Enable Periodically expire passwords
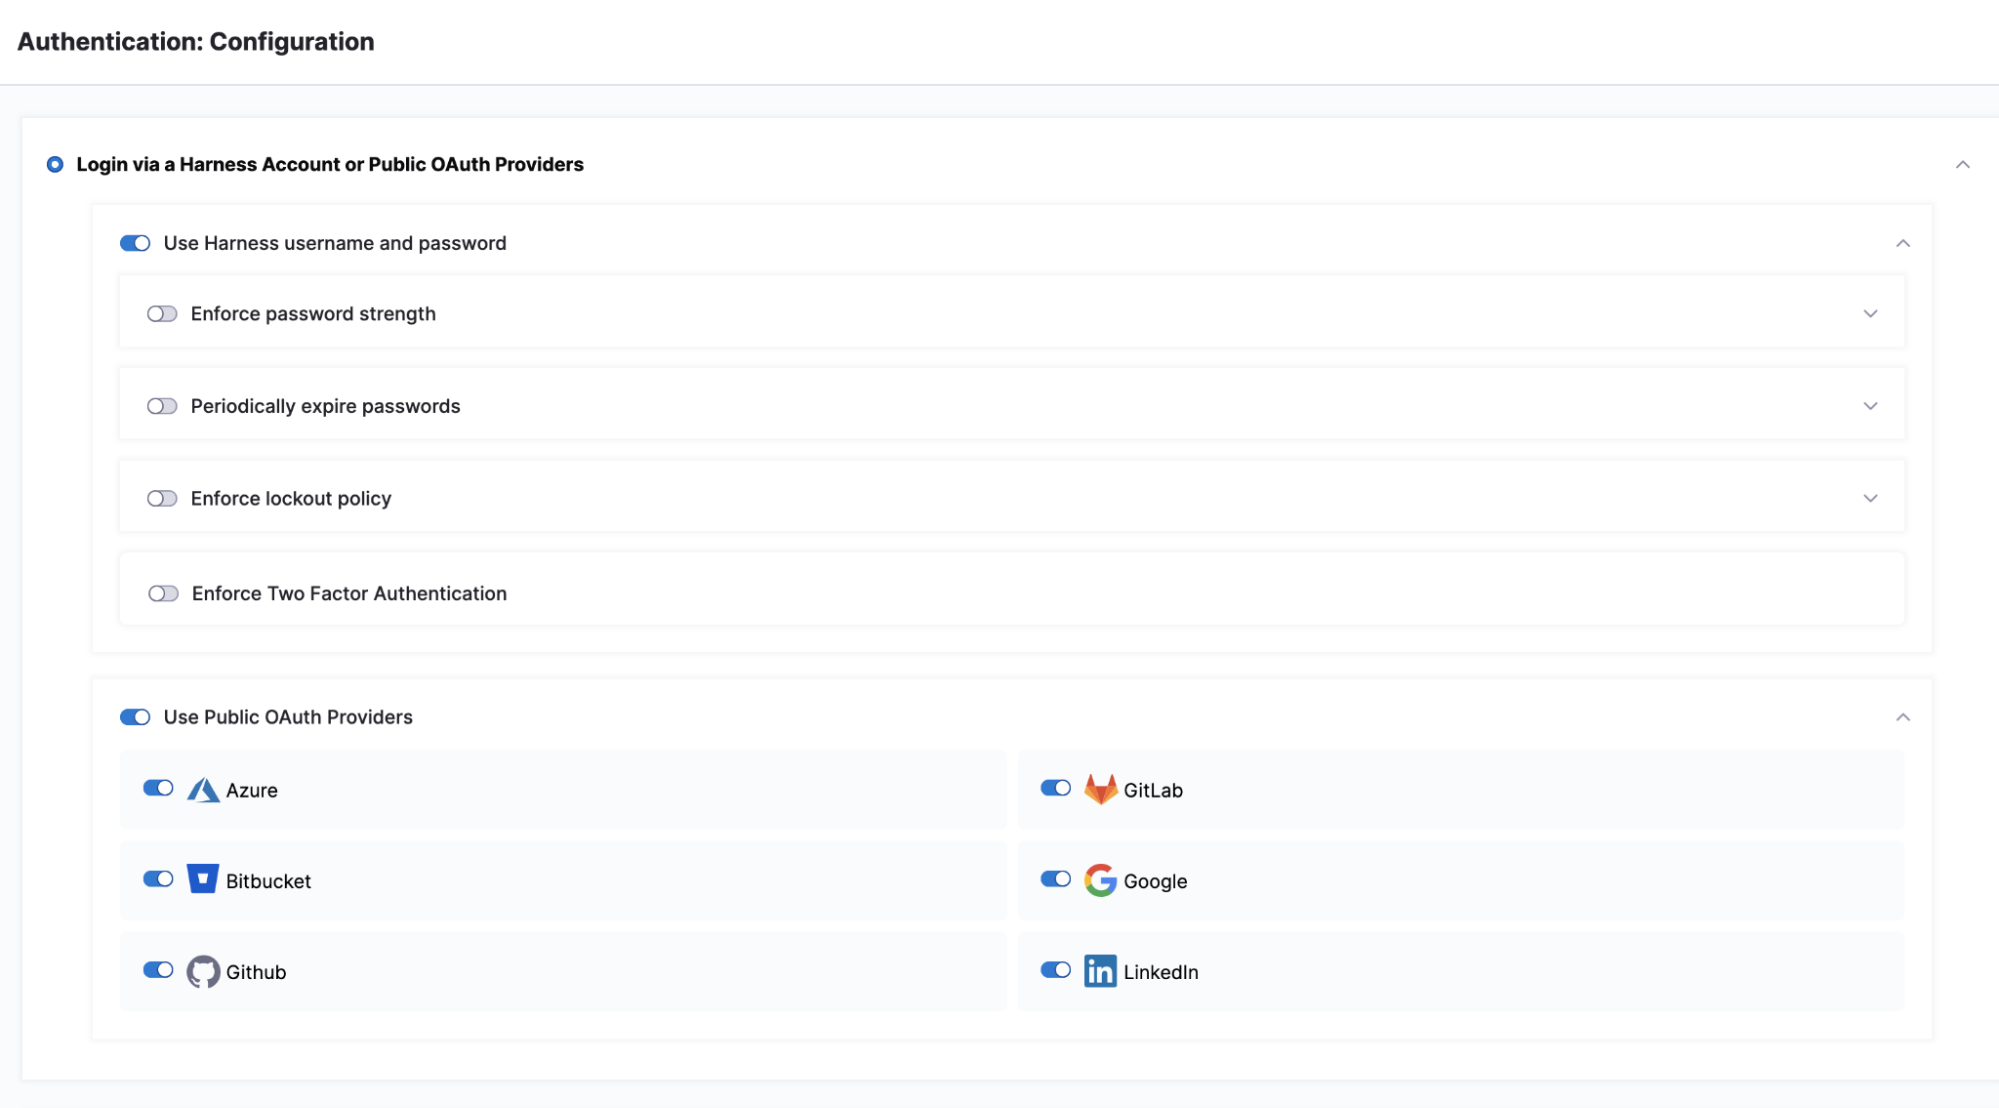 [161, 405]
